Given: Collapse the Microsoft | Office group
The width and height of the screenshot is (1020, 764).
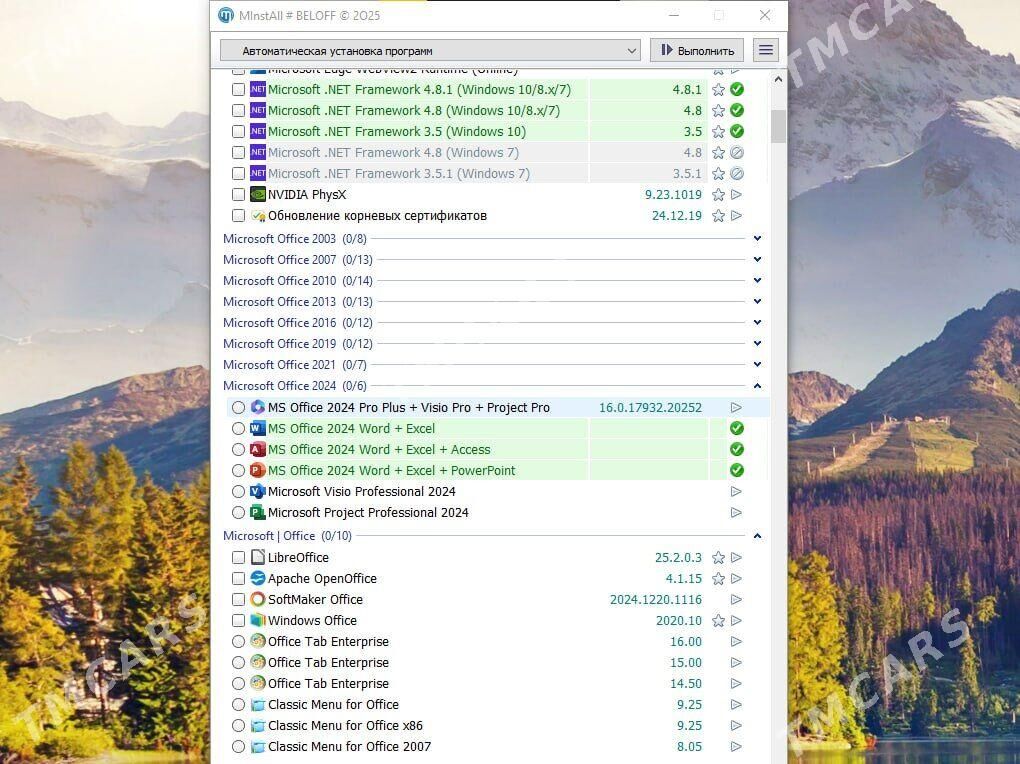Looking at the screenshot, I should (x=757, y=536).
